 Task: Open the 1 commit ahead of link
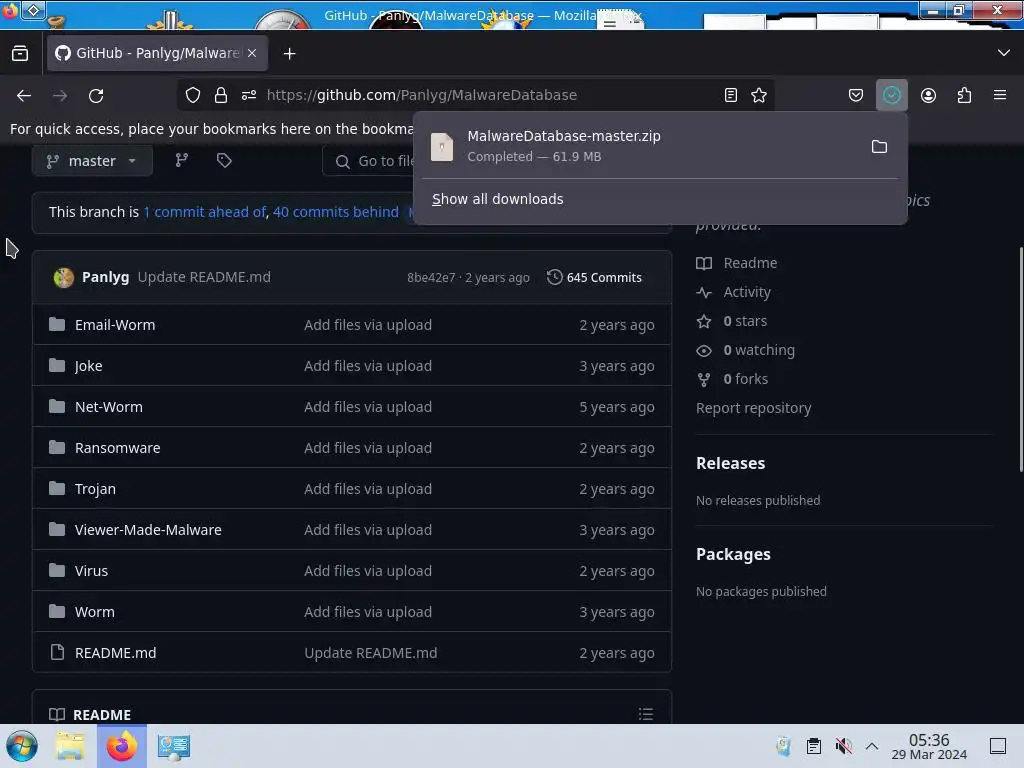(x=205, y=212)
